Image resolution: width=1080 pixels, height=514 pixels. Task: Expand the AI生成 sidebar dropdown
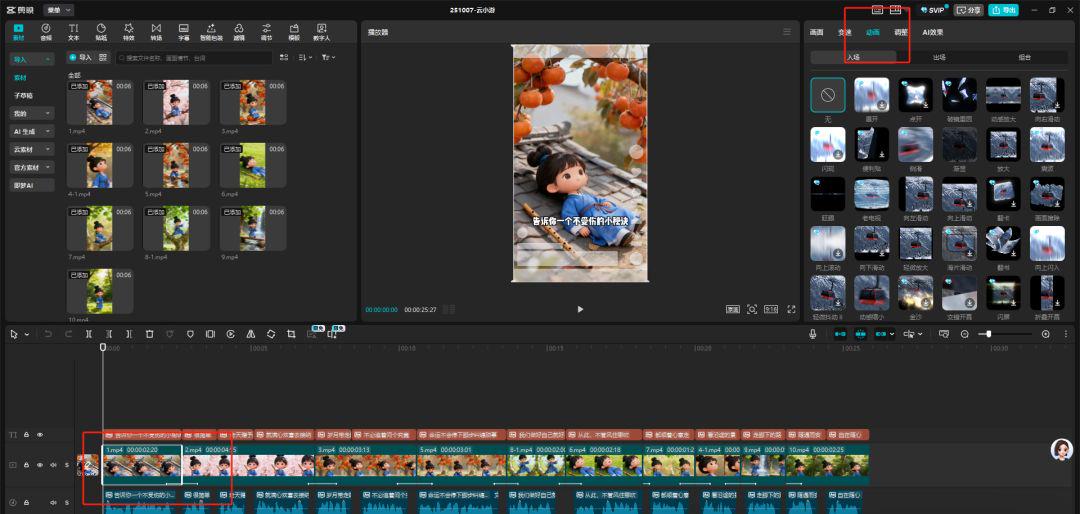click(x=32, y=131)
